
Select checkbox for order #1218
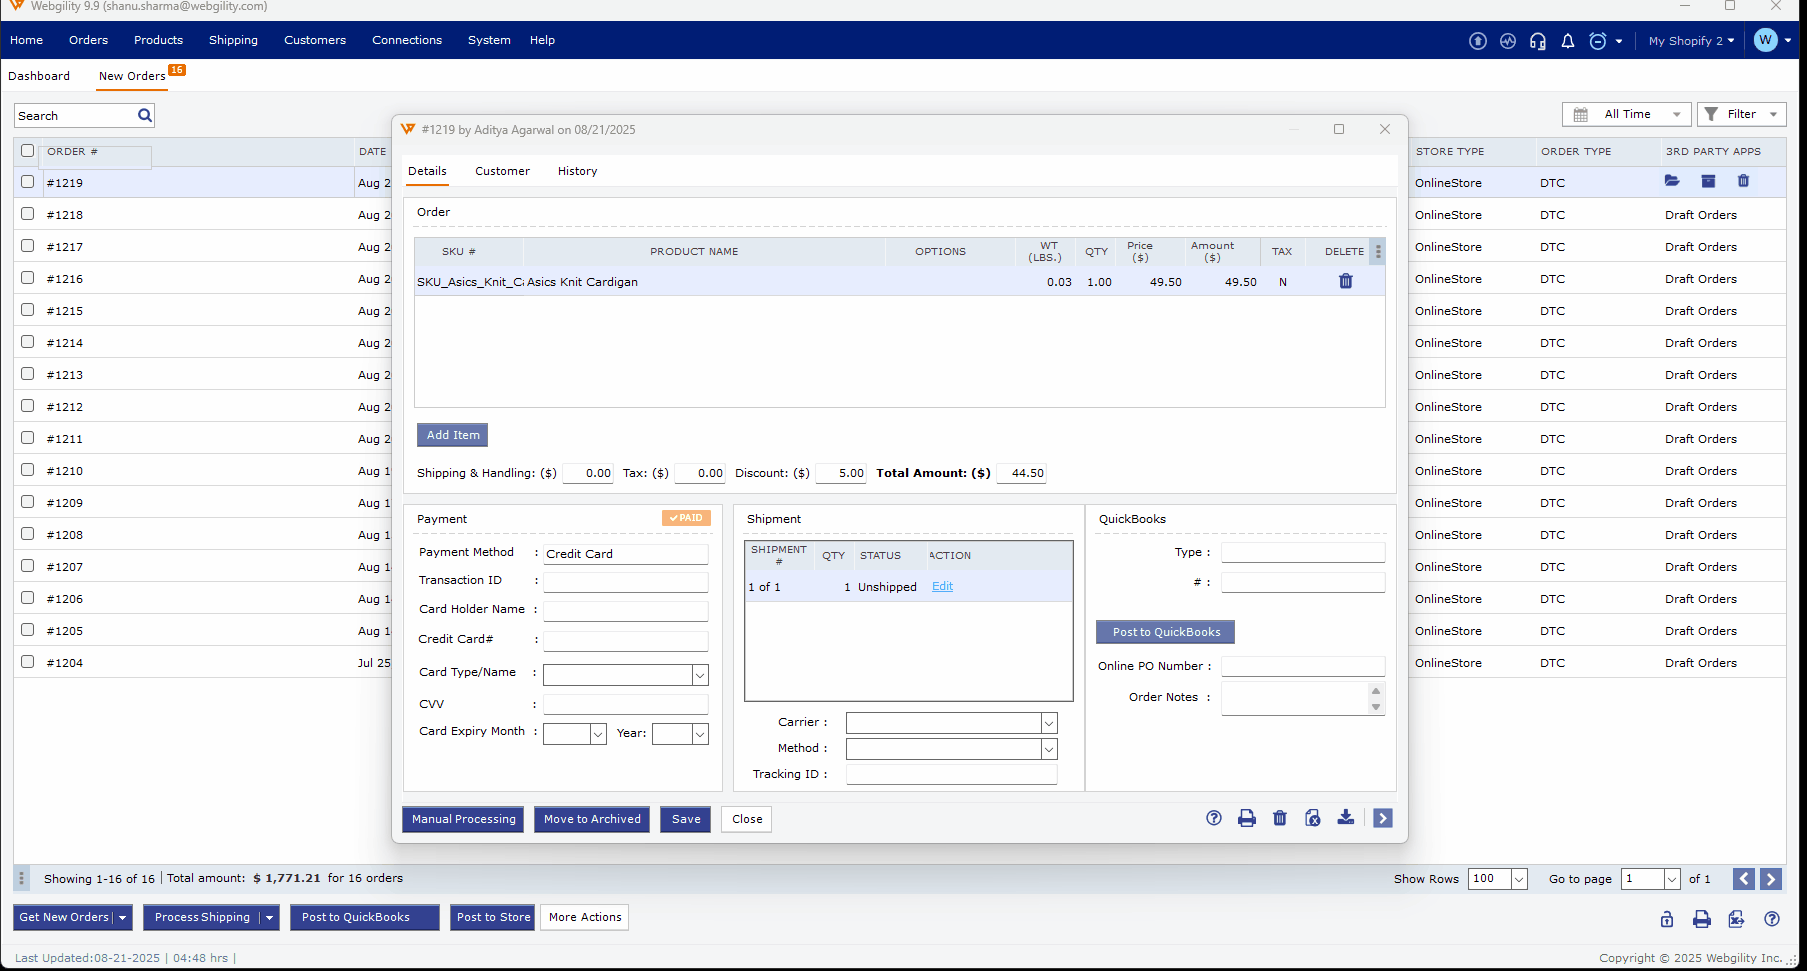point(28,214)
